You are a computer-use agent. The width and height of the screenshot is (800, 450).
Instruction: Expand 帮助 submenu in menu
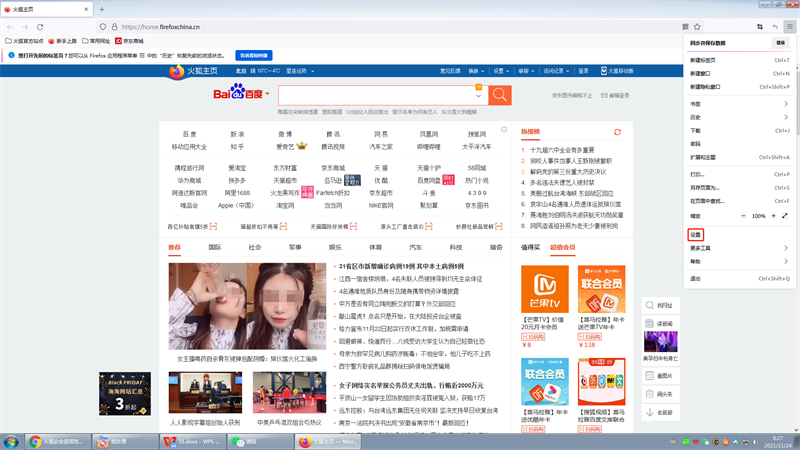pyautogui.click(x=739, y=261)
